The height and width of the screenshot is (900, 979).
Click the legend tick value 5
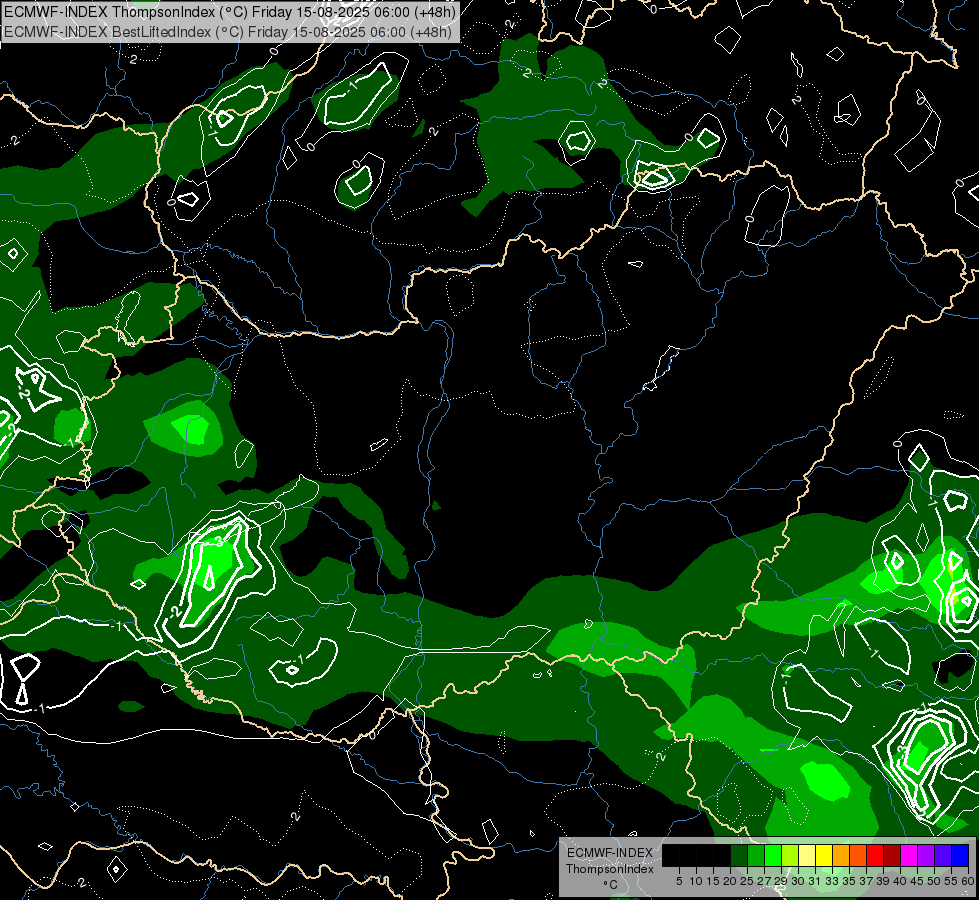coord(679,881)
